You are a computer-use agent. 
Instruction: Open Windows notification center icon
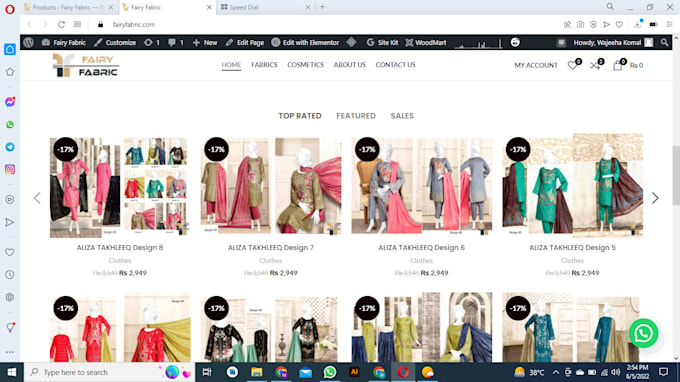pos(663,372)
